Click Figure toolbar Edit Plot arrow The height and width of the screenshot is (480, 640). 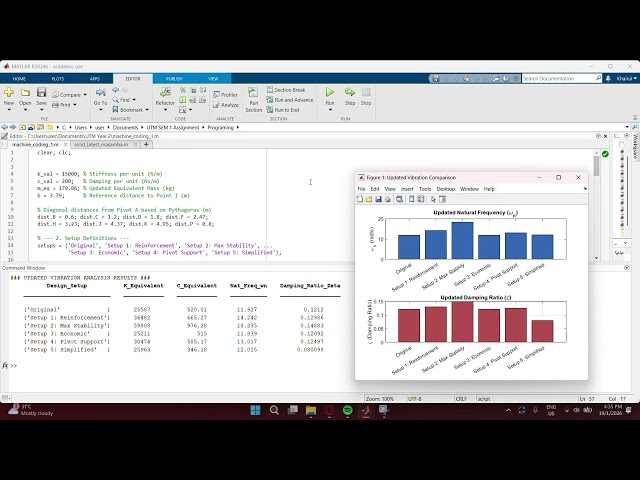point(433,199)
